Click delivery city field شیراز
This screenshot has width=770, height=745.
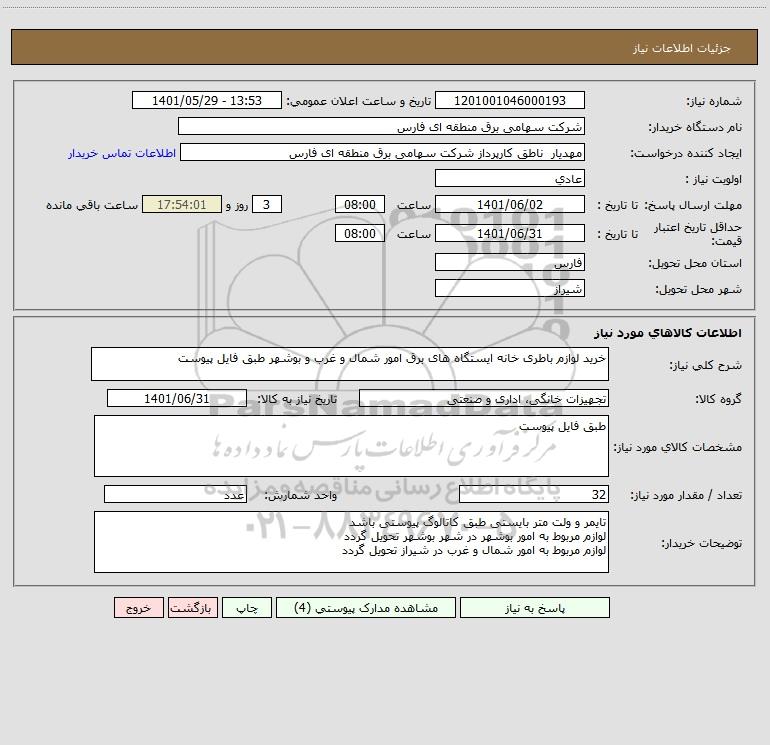(x=510, y=288)
